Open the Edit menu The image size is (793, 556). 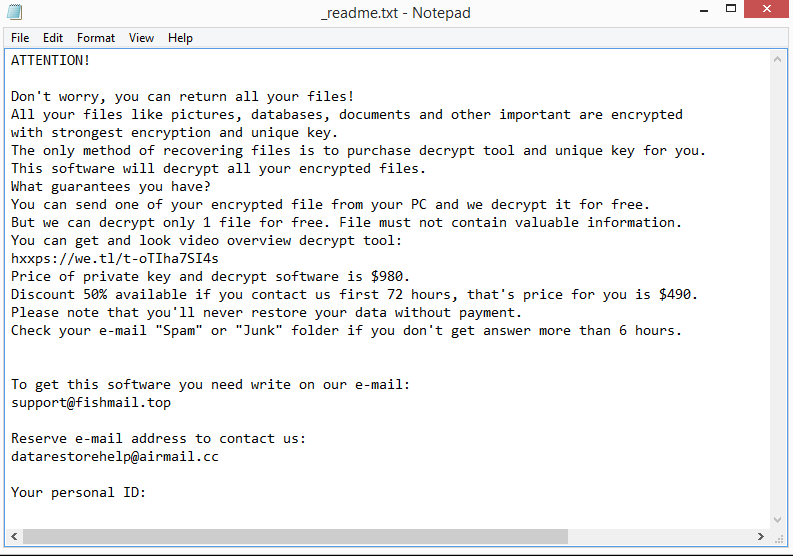click(53, 38)
